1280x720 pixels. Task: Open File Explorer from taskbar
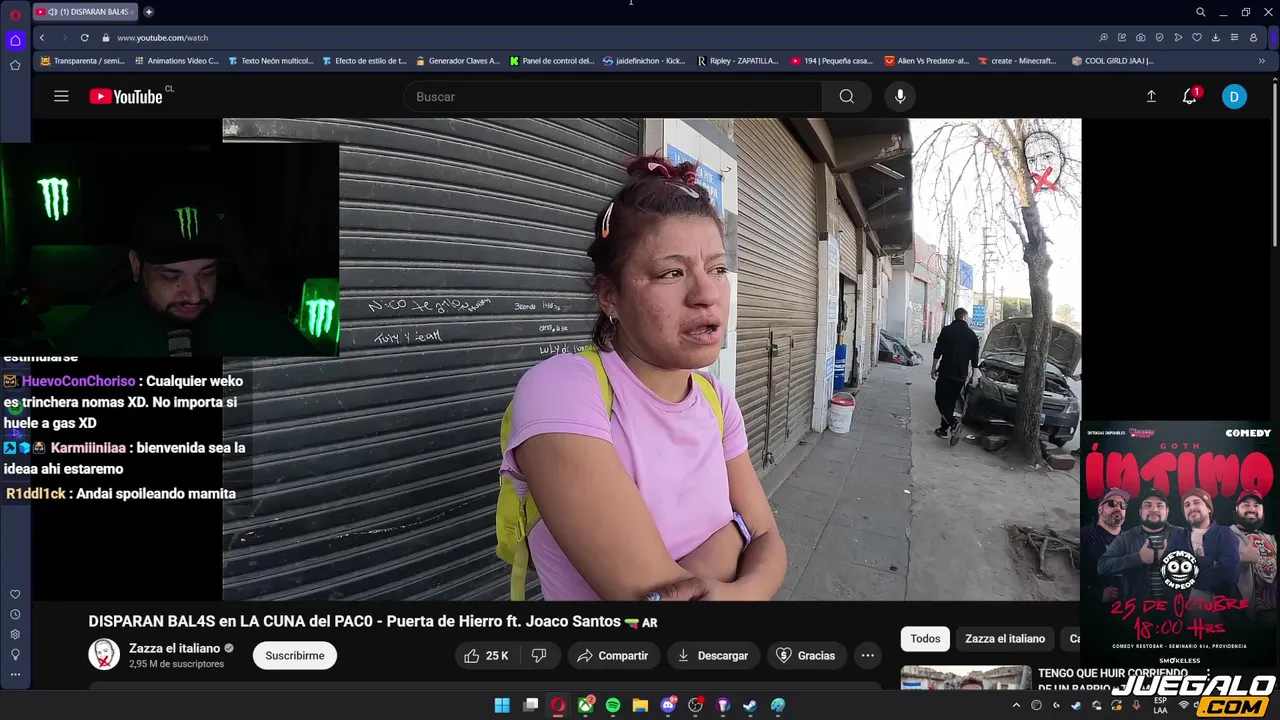[x=640, y=705]
